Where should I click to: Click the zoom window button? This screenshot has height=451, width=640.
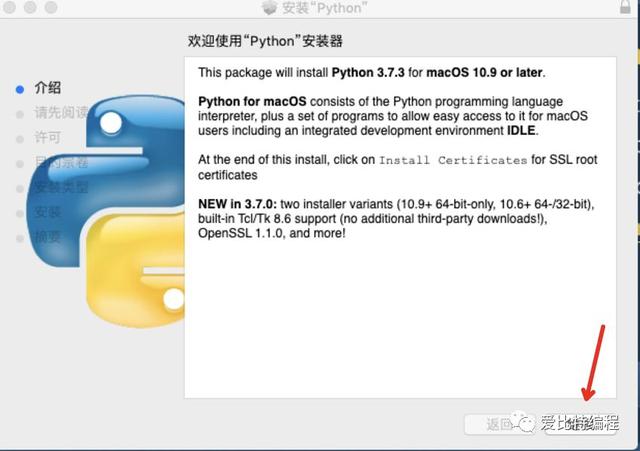(x=51, y=7)
